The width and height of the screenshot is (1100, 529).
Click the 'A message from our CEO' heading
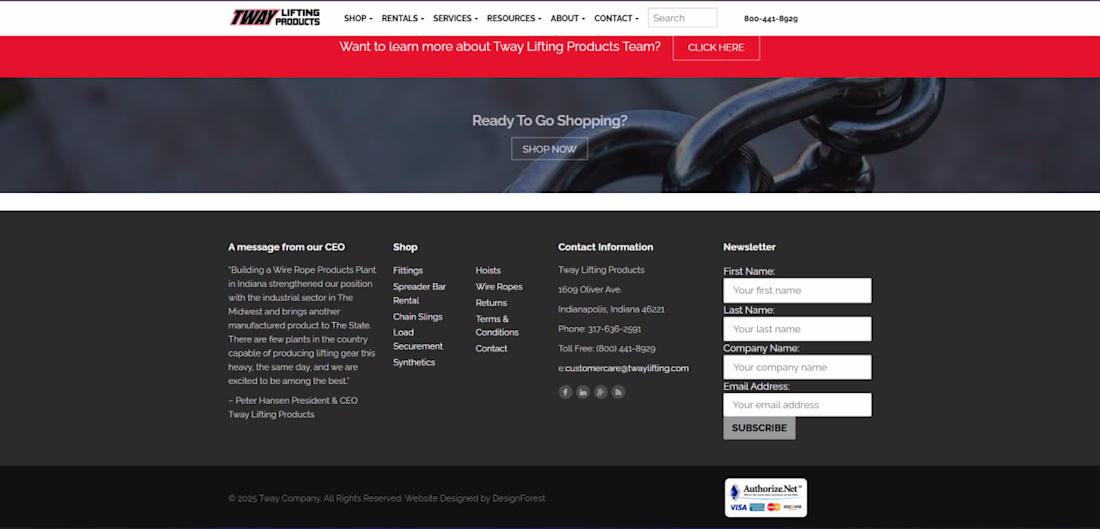click(x=286, y=247)
